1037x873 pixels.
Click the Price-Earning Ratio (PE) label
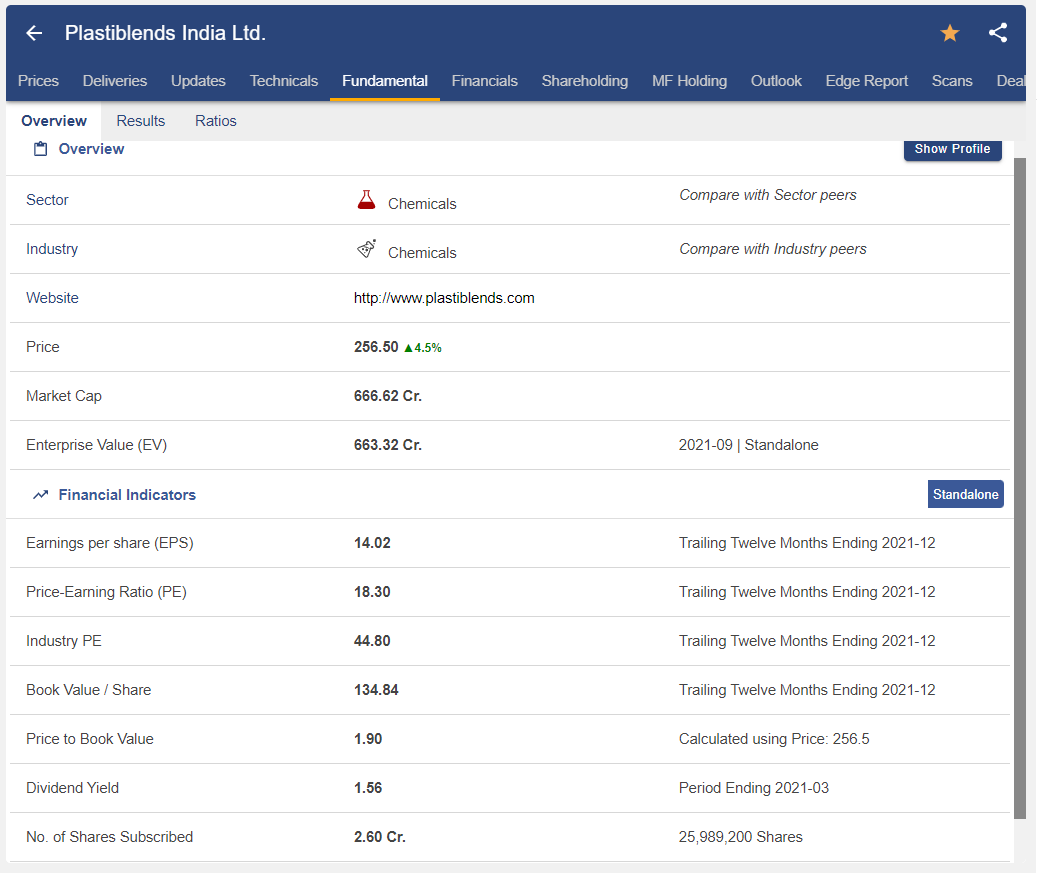106,592
